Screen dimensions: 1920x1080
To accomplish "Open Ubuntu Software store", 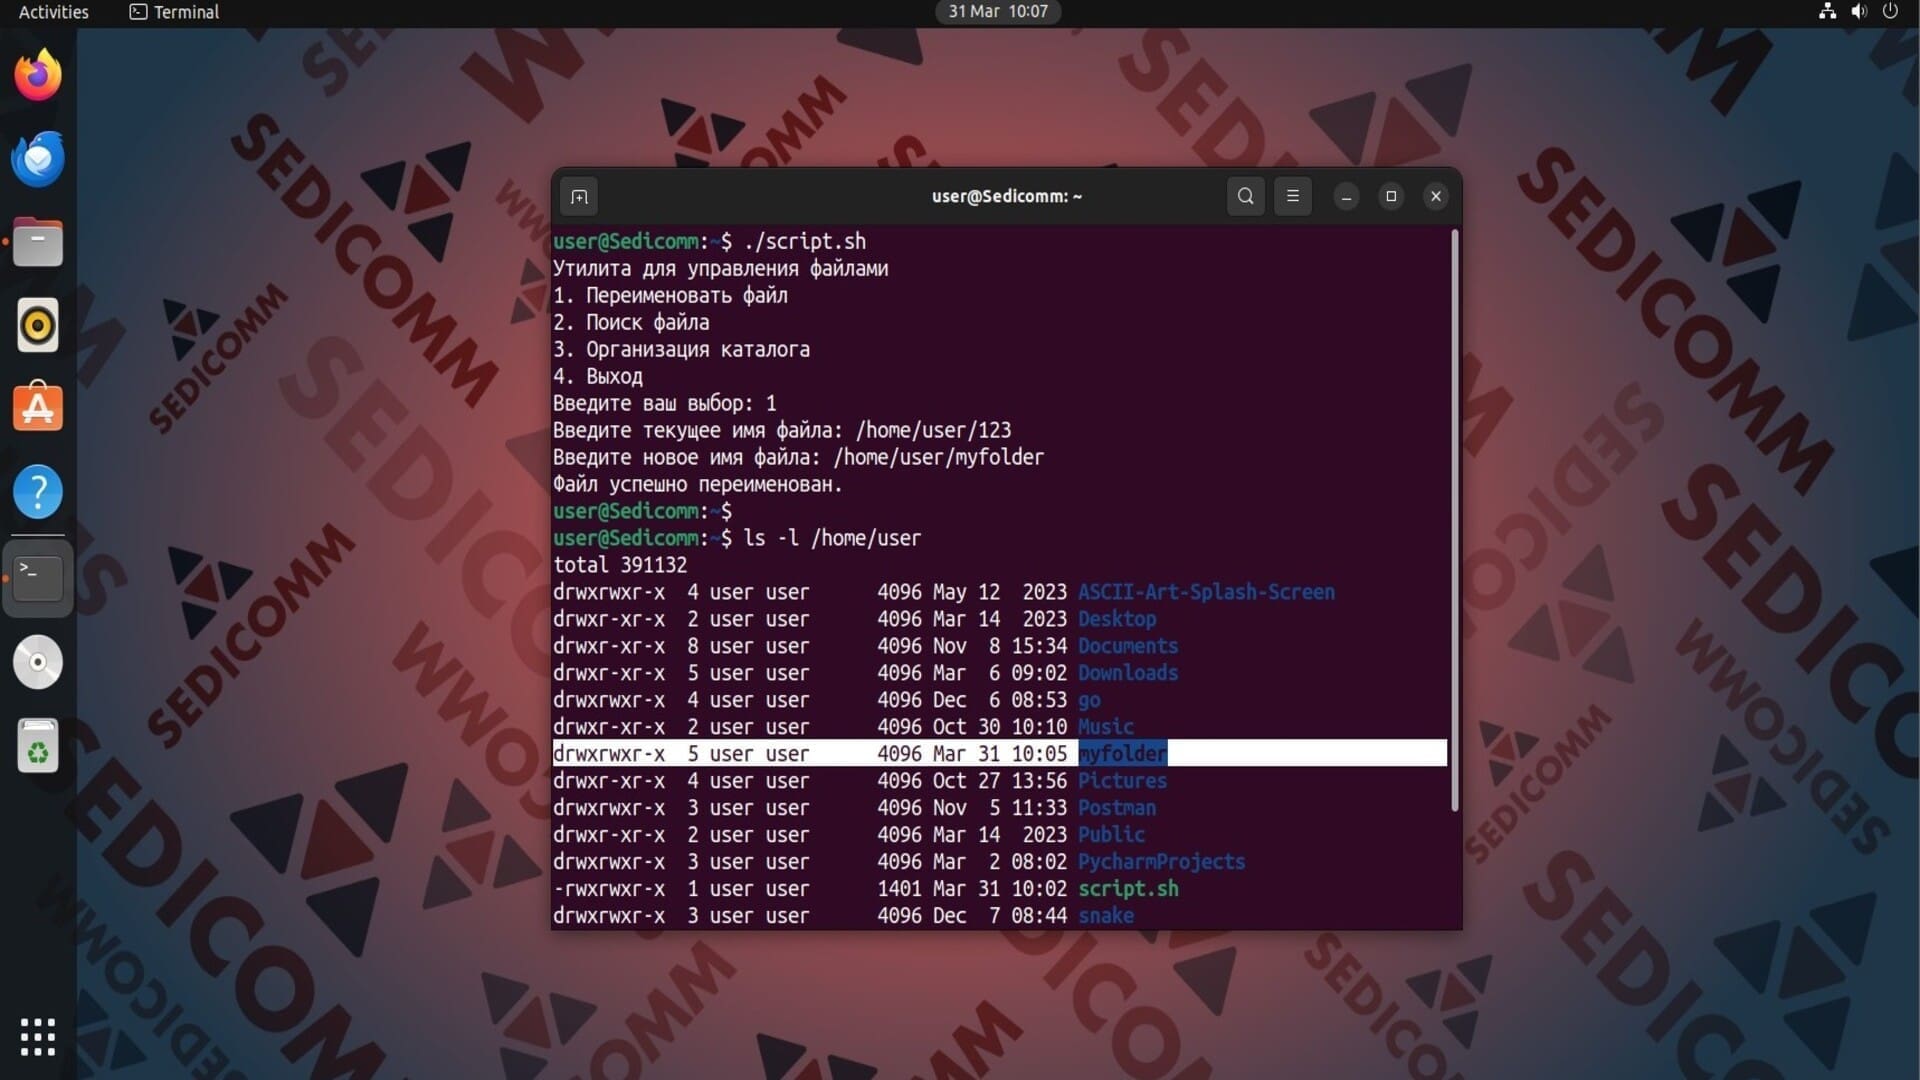I will (x=38, y=408).
